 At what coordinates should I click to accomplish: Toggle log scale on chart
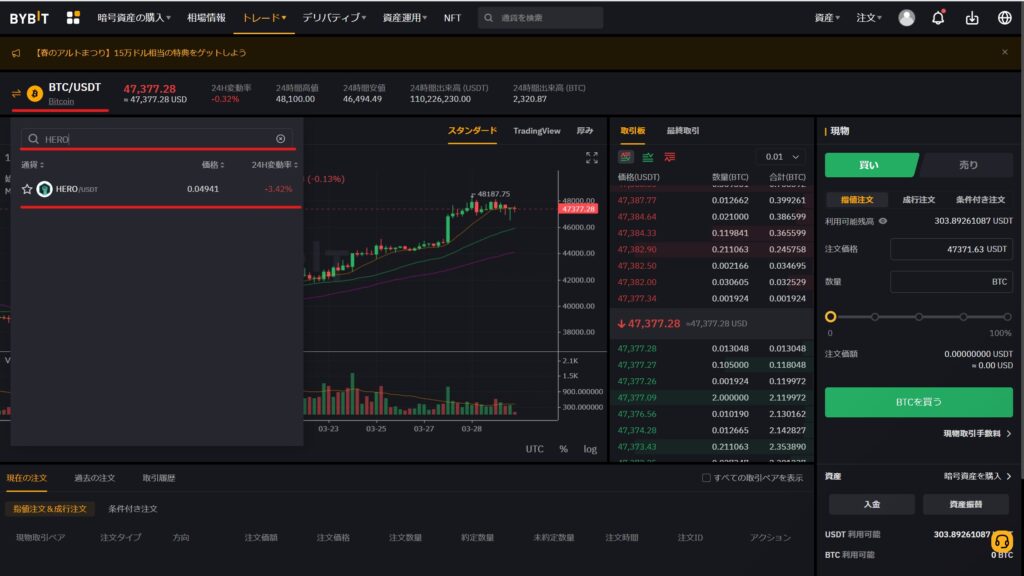(x=590, y=449)
